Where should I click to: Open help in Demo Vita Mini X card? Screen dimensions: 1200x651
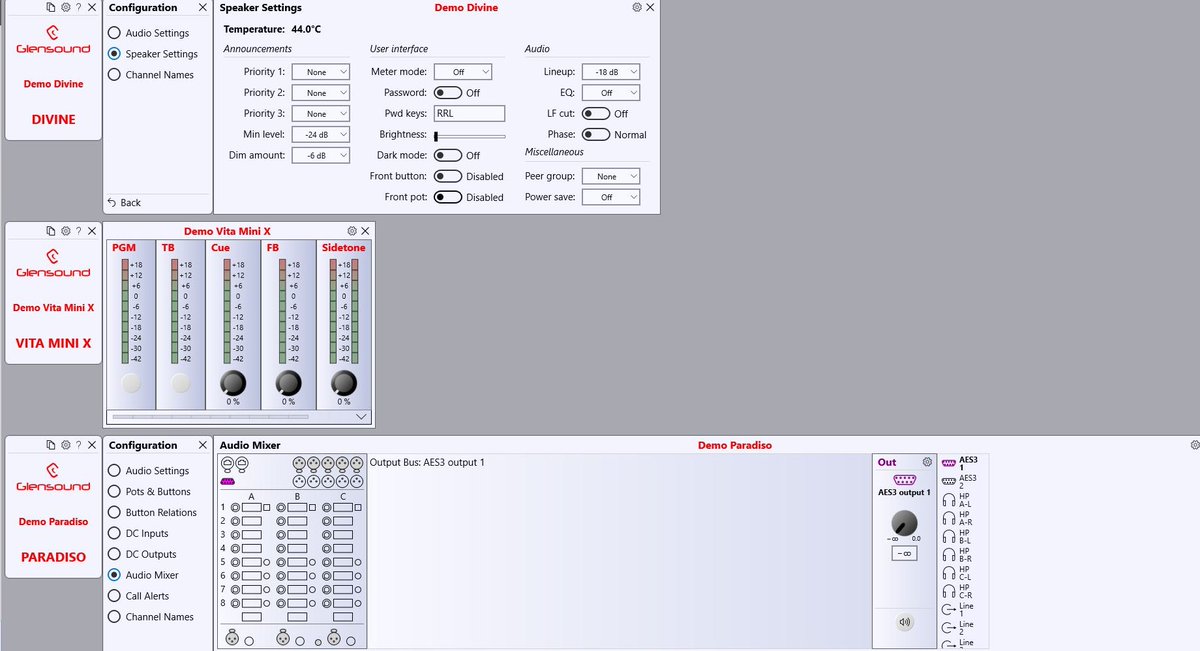point(78,231)
